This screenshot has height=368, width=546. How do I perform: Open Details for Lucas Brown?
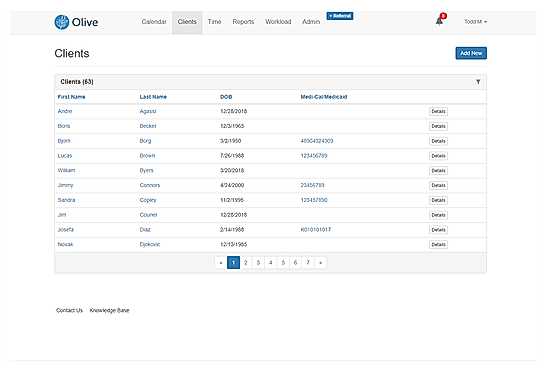point(438,156)
